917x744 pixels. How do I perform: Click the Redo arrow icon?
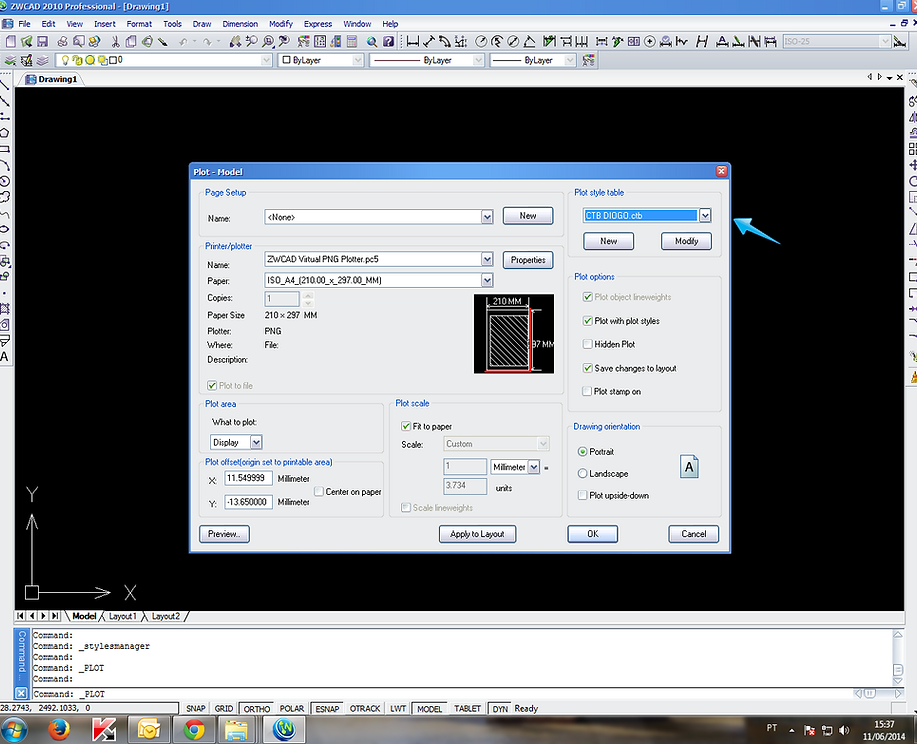[x=207, y=42]
